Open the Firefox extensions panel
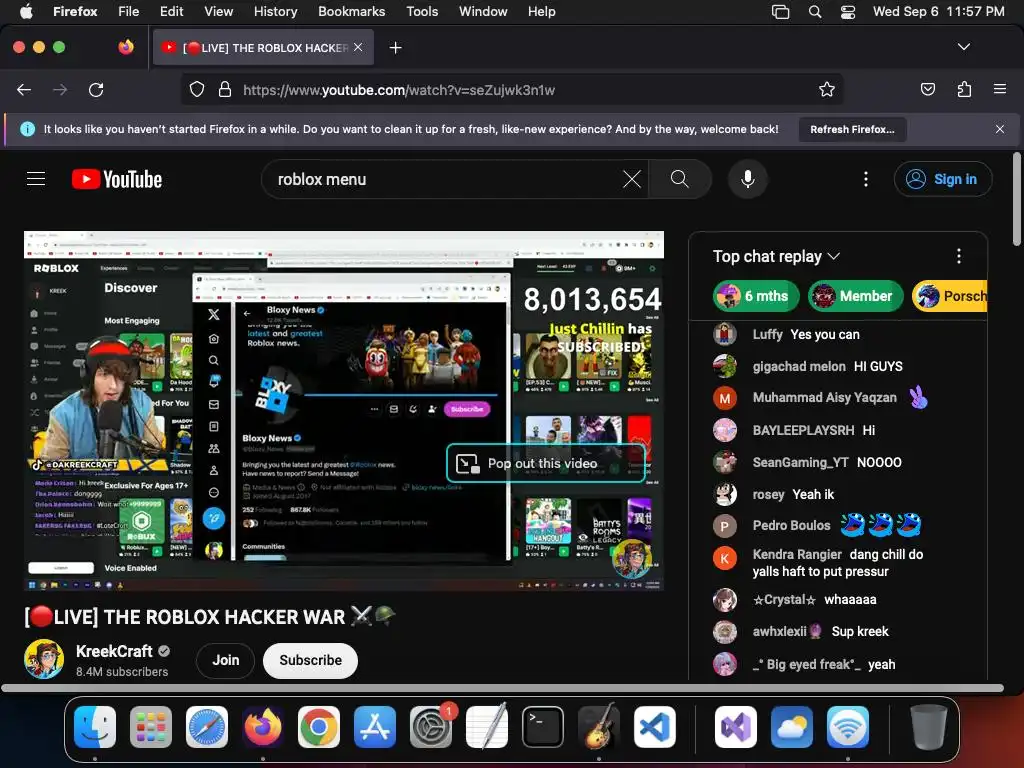 pos(964,89)
